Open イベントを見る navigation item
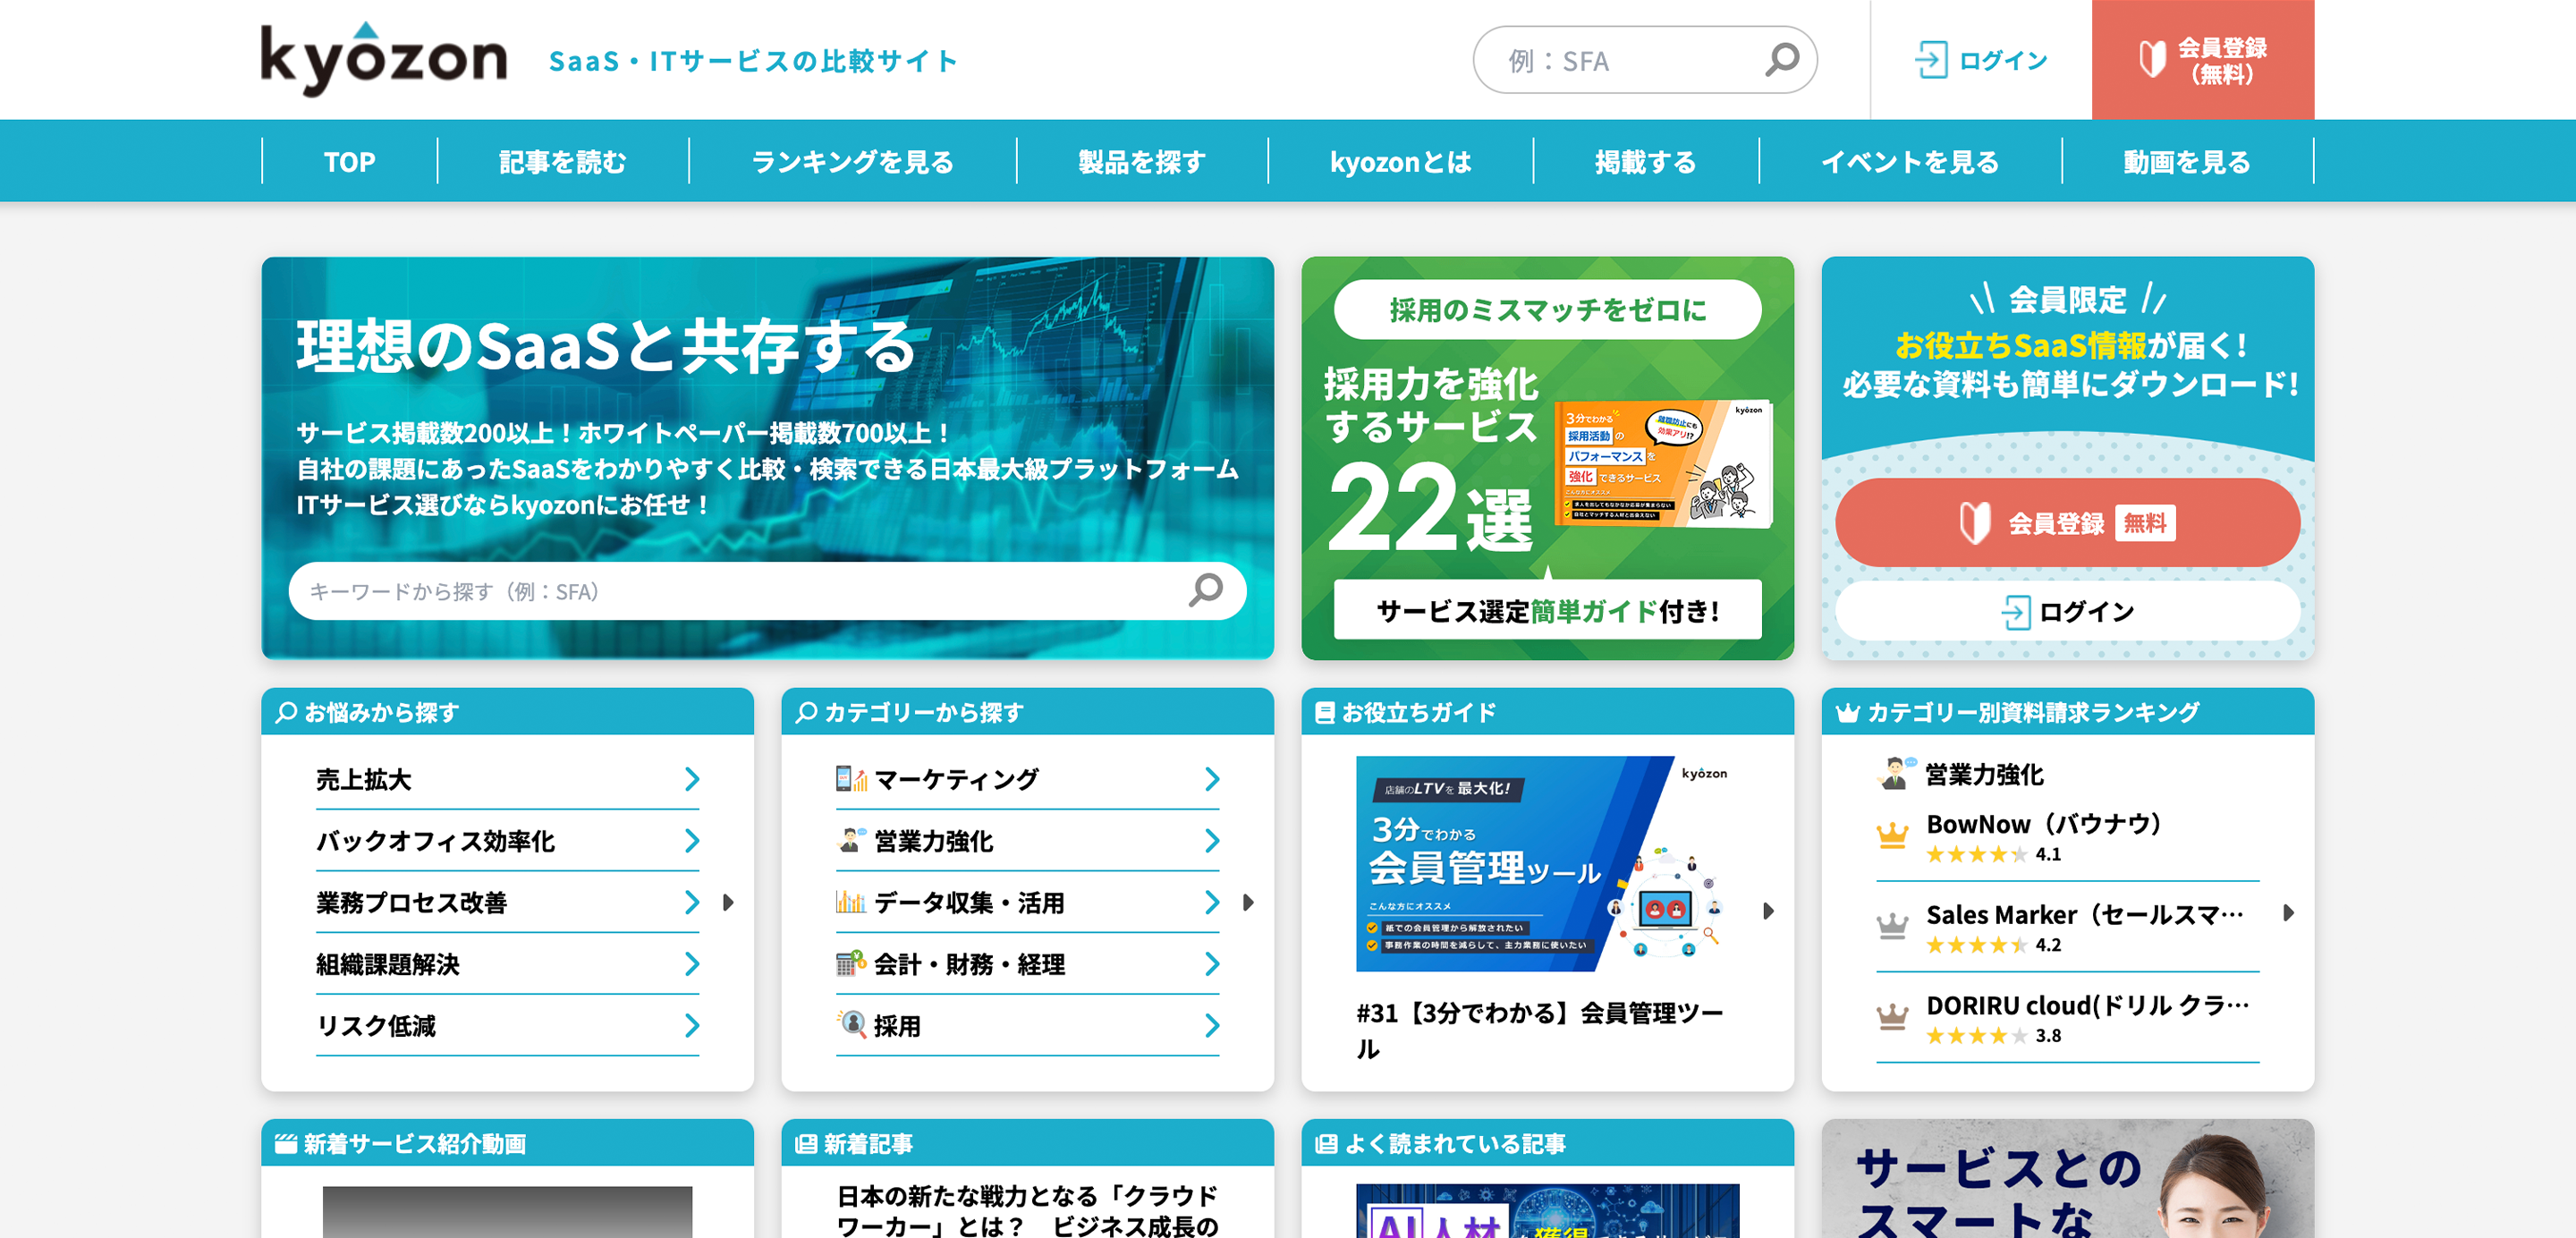Viewport: 2576px width, 1238px height. point(1910,161)
